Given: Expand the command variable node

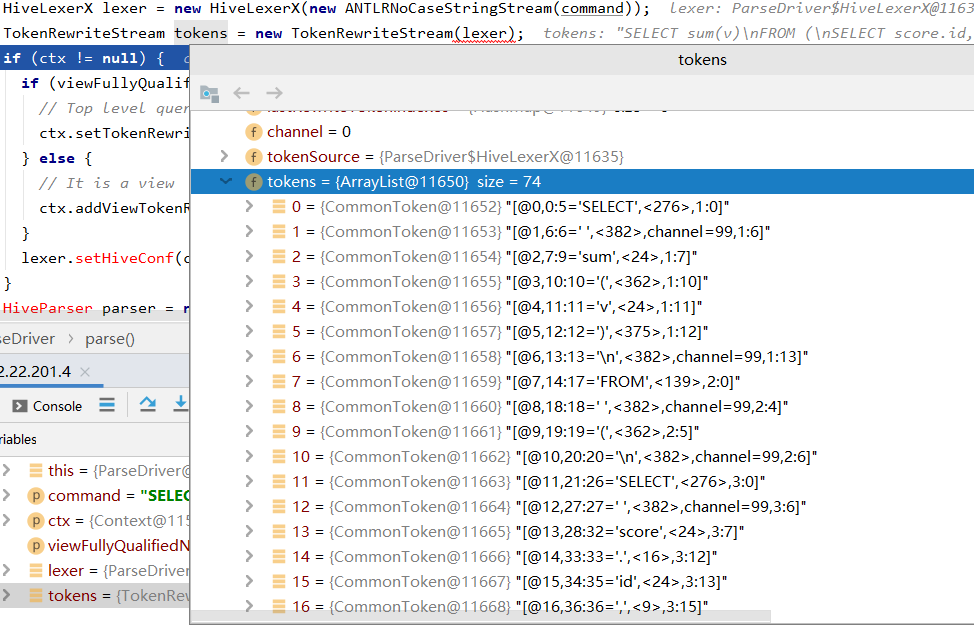Looking at the screenshot, I should pyautogui.click(x=6, y=496).
